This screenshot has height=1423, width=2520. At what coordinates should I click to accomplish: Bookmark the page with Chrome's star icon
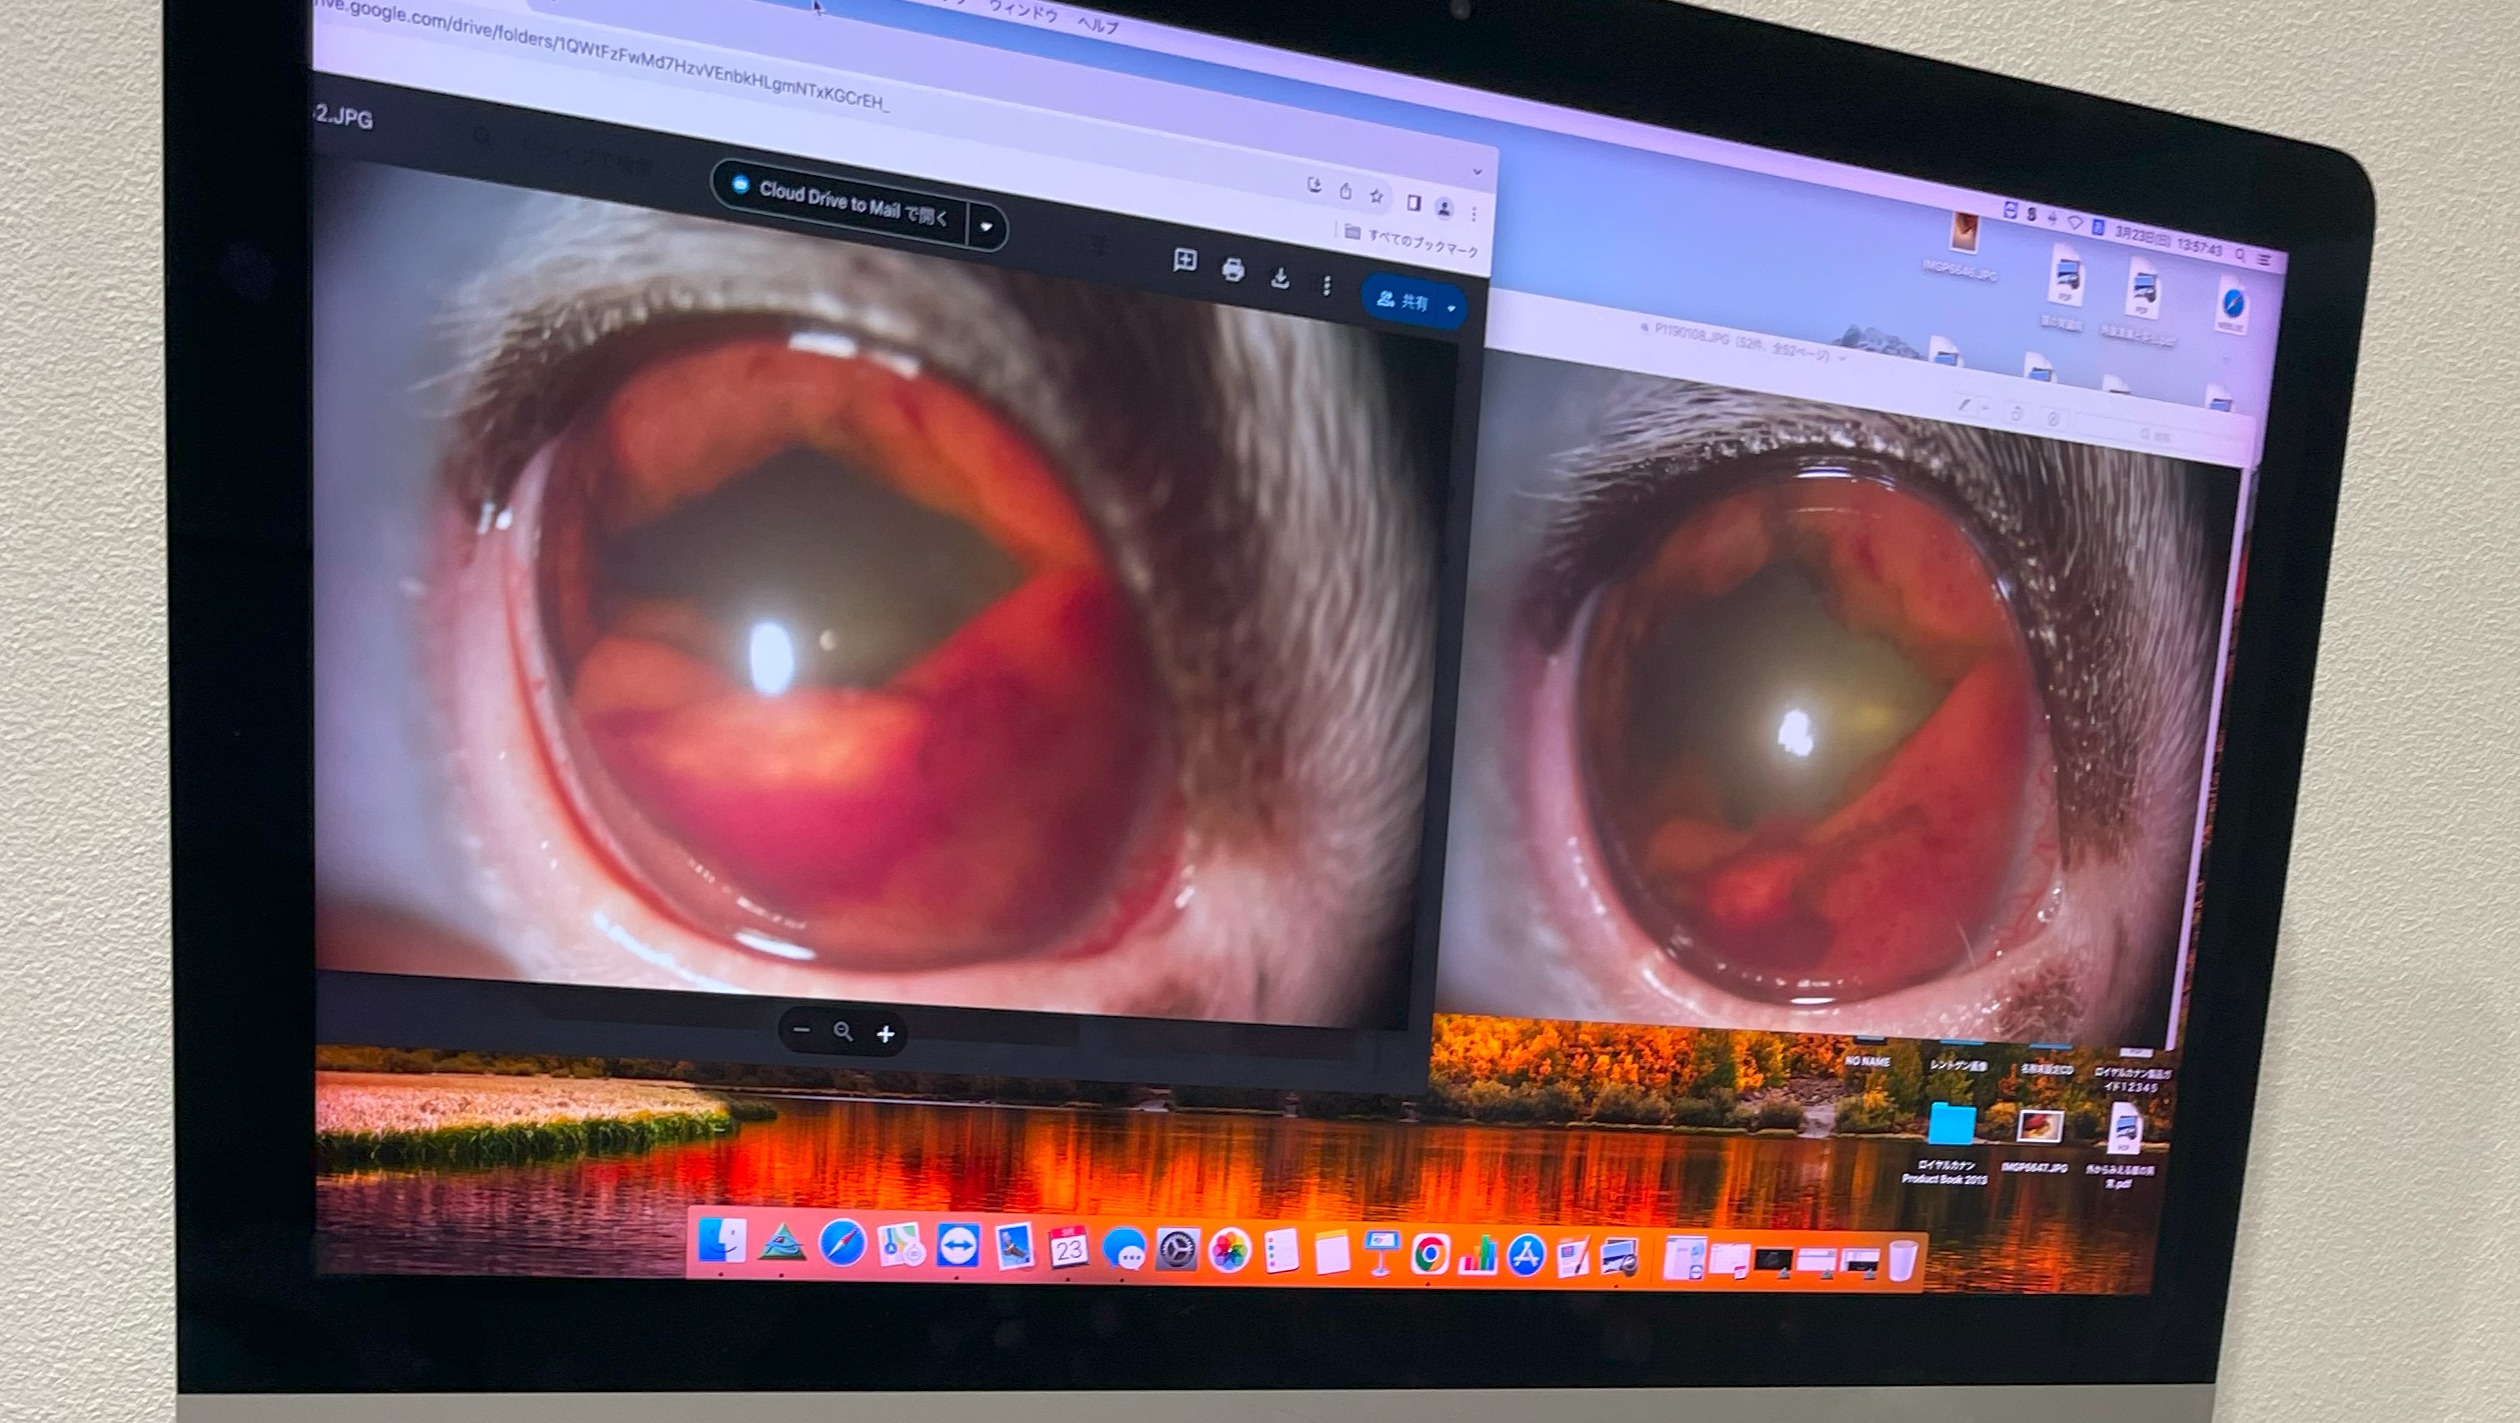pyautogui.click(x=1376, y=196)
